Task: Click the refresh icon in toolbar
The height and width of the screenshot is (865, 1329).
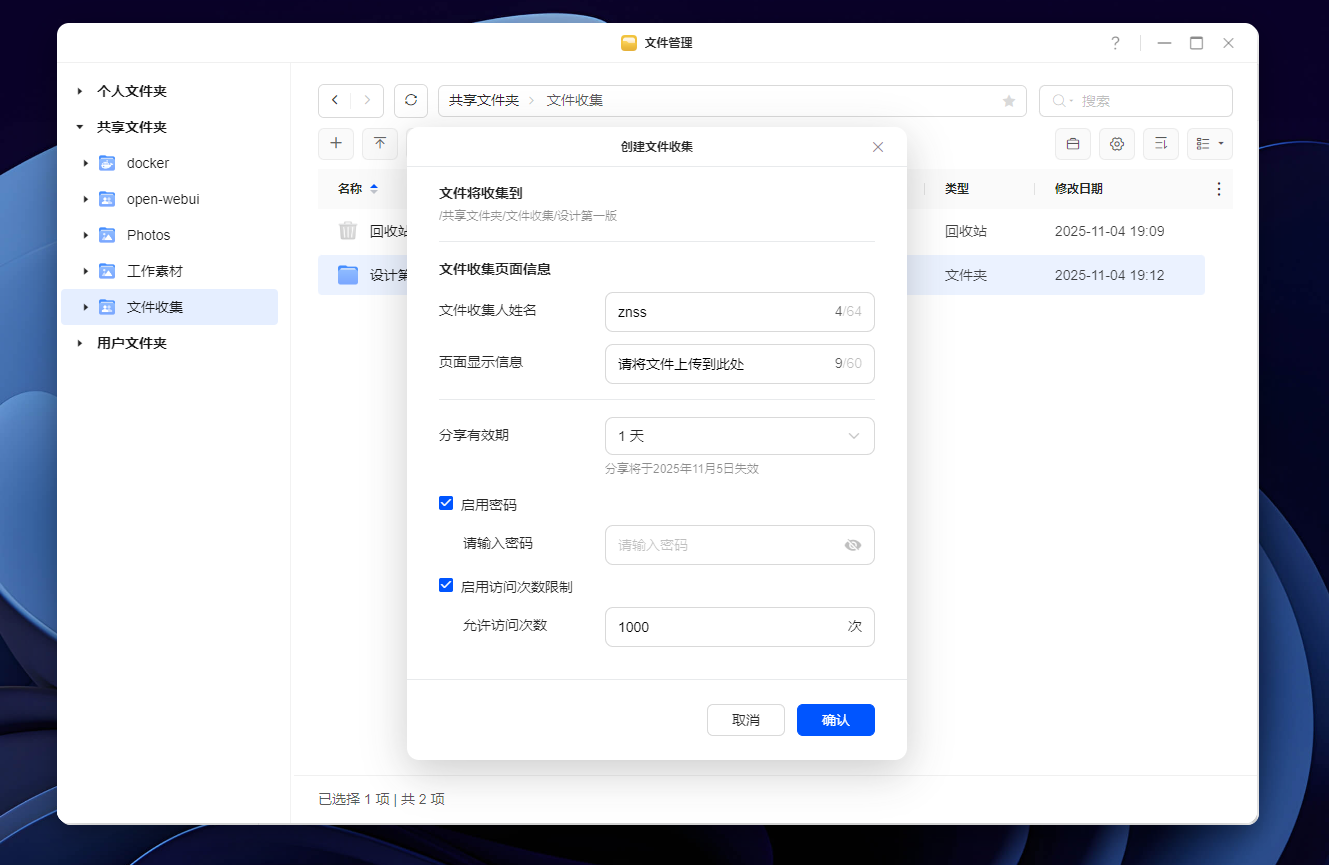Action: (411, 101)
